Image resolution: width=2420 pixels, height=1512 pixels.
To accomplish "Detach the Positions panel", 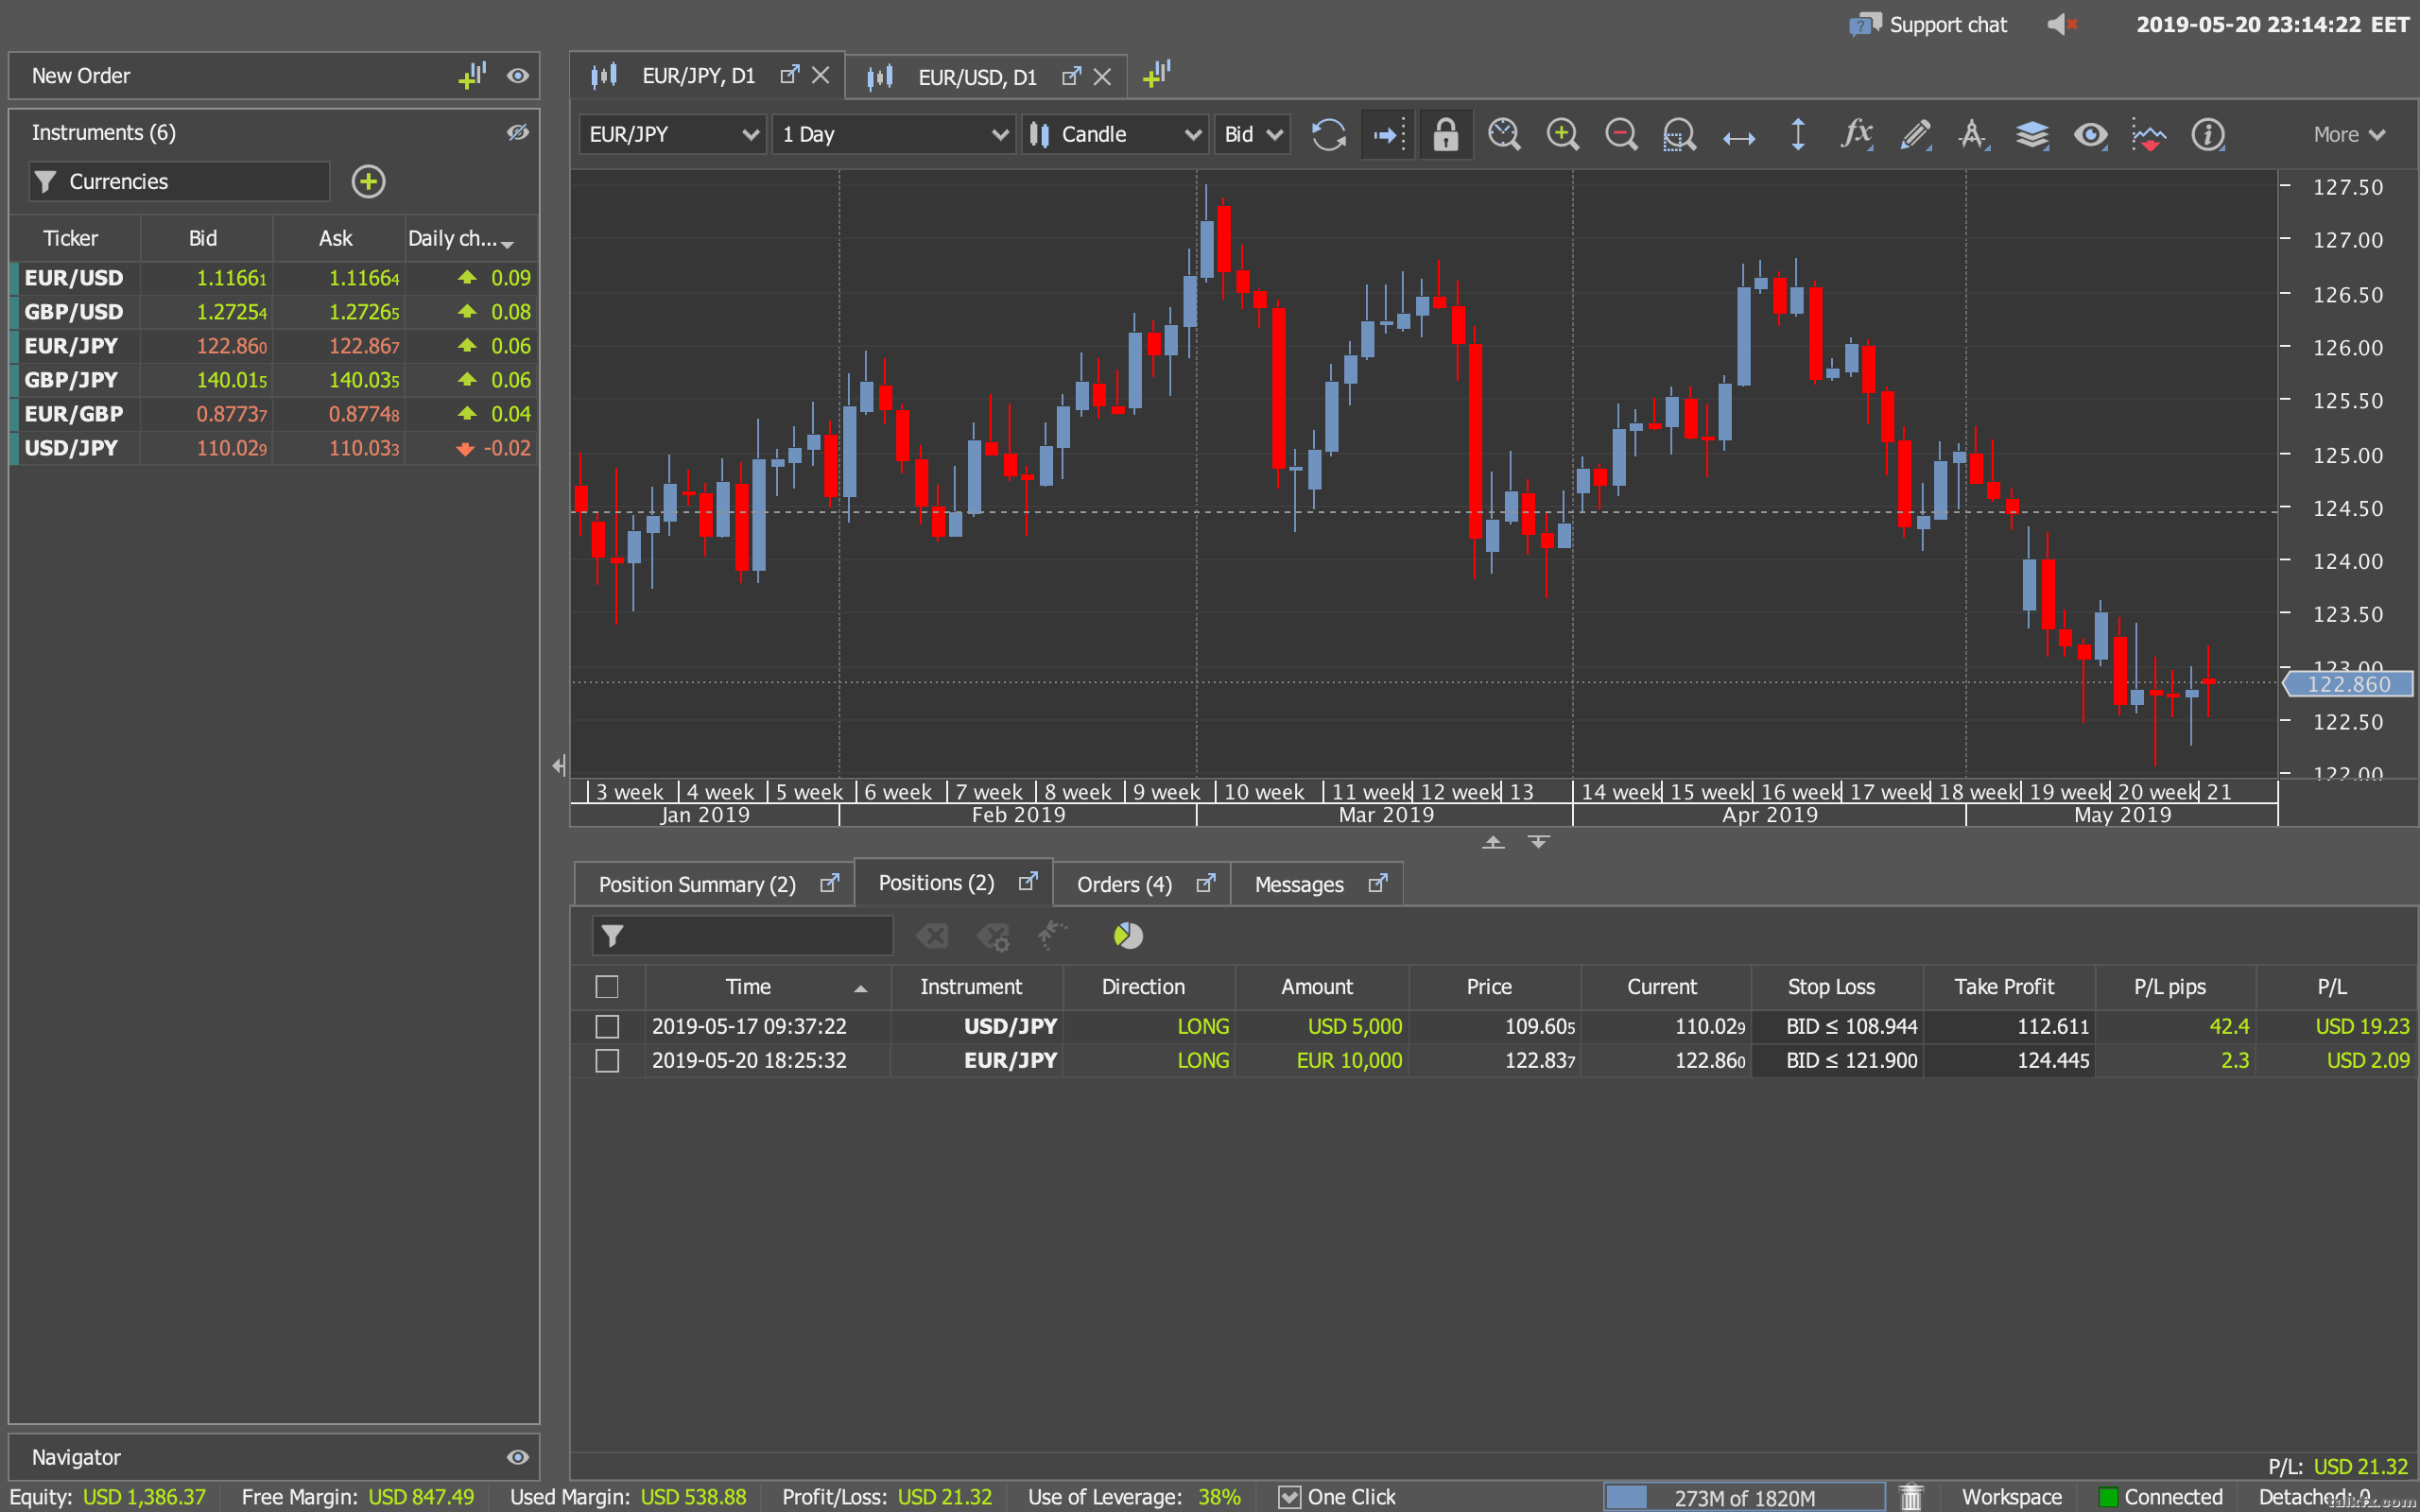I will (1027, 881).
